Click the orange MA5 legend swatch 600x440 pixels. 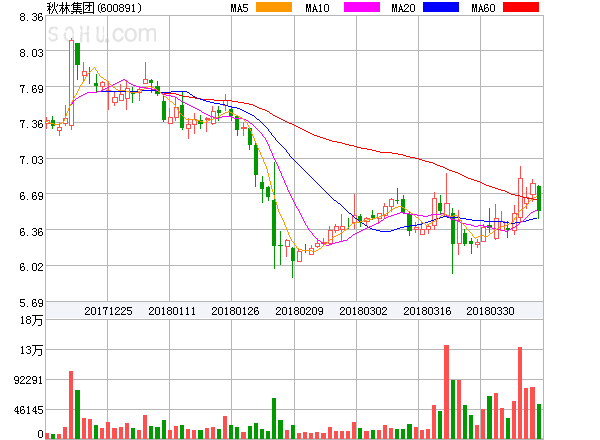pyautogui.click(x=274, y=7)
